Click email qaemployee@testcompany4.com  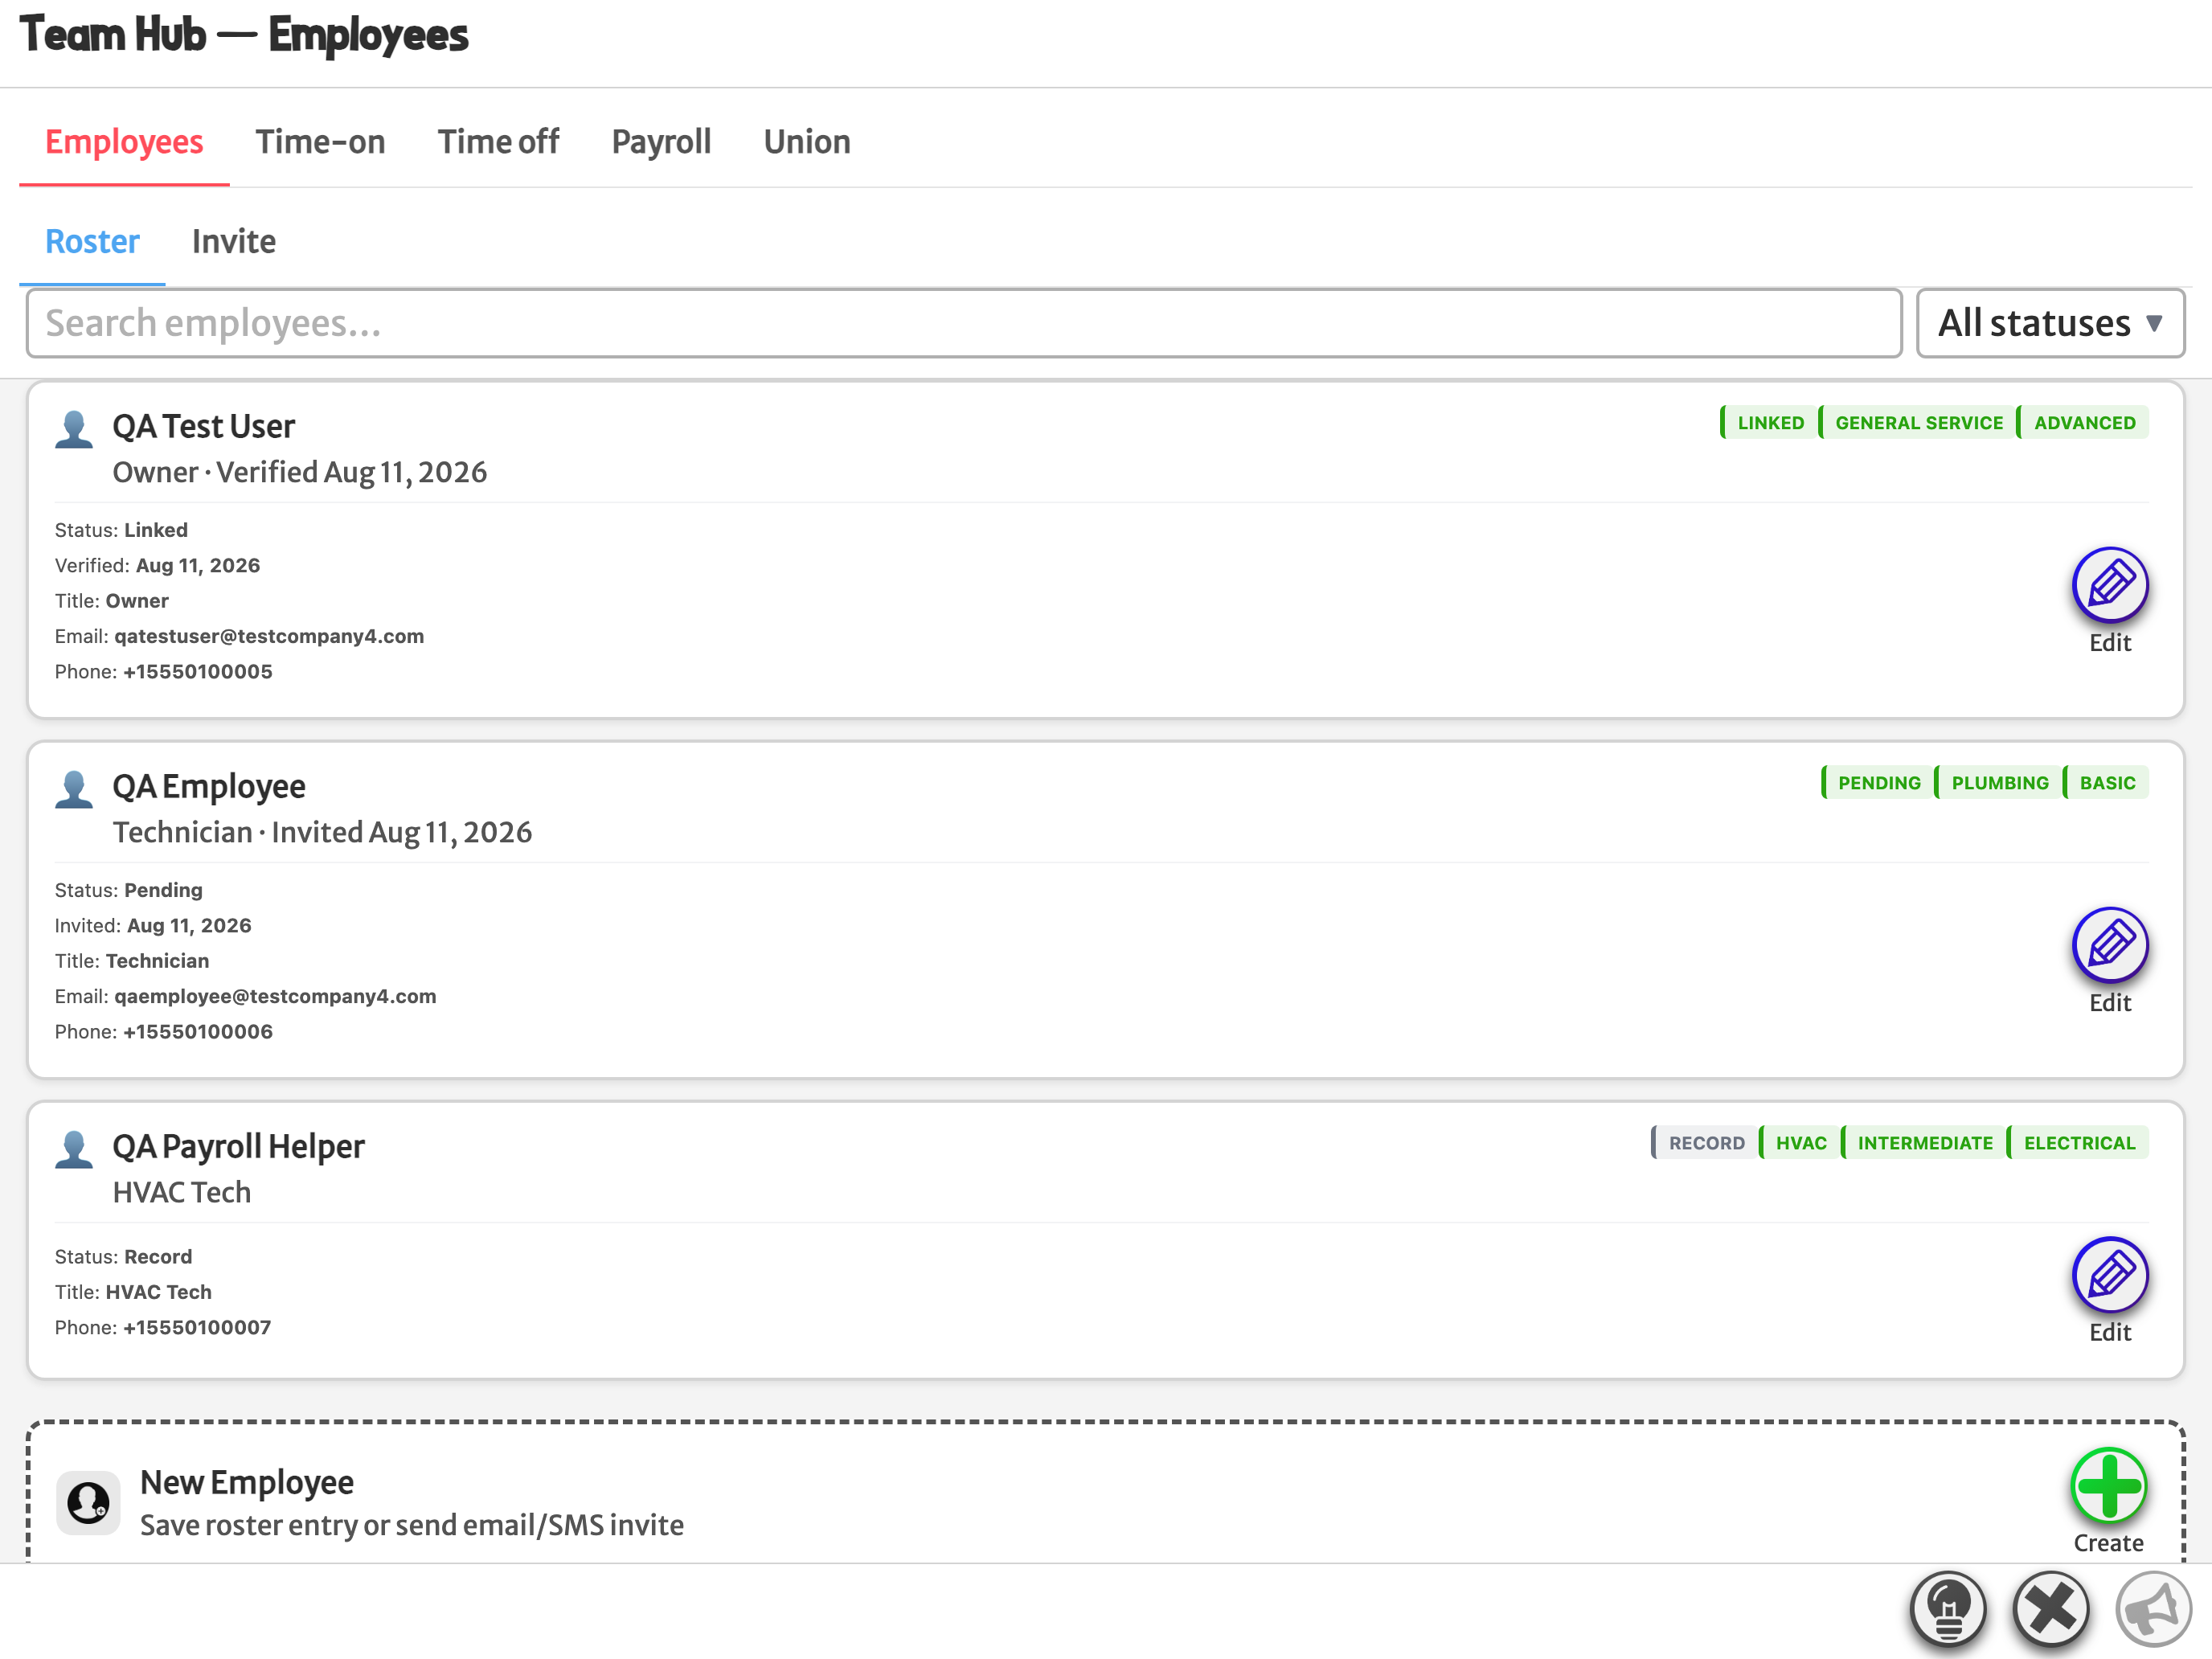tap(275, 997)
